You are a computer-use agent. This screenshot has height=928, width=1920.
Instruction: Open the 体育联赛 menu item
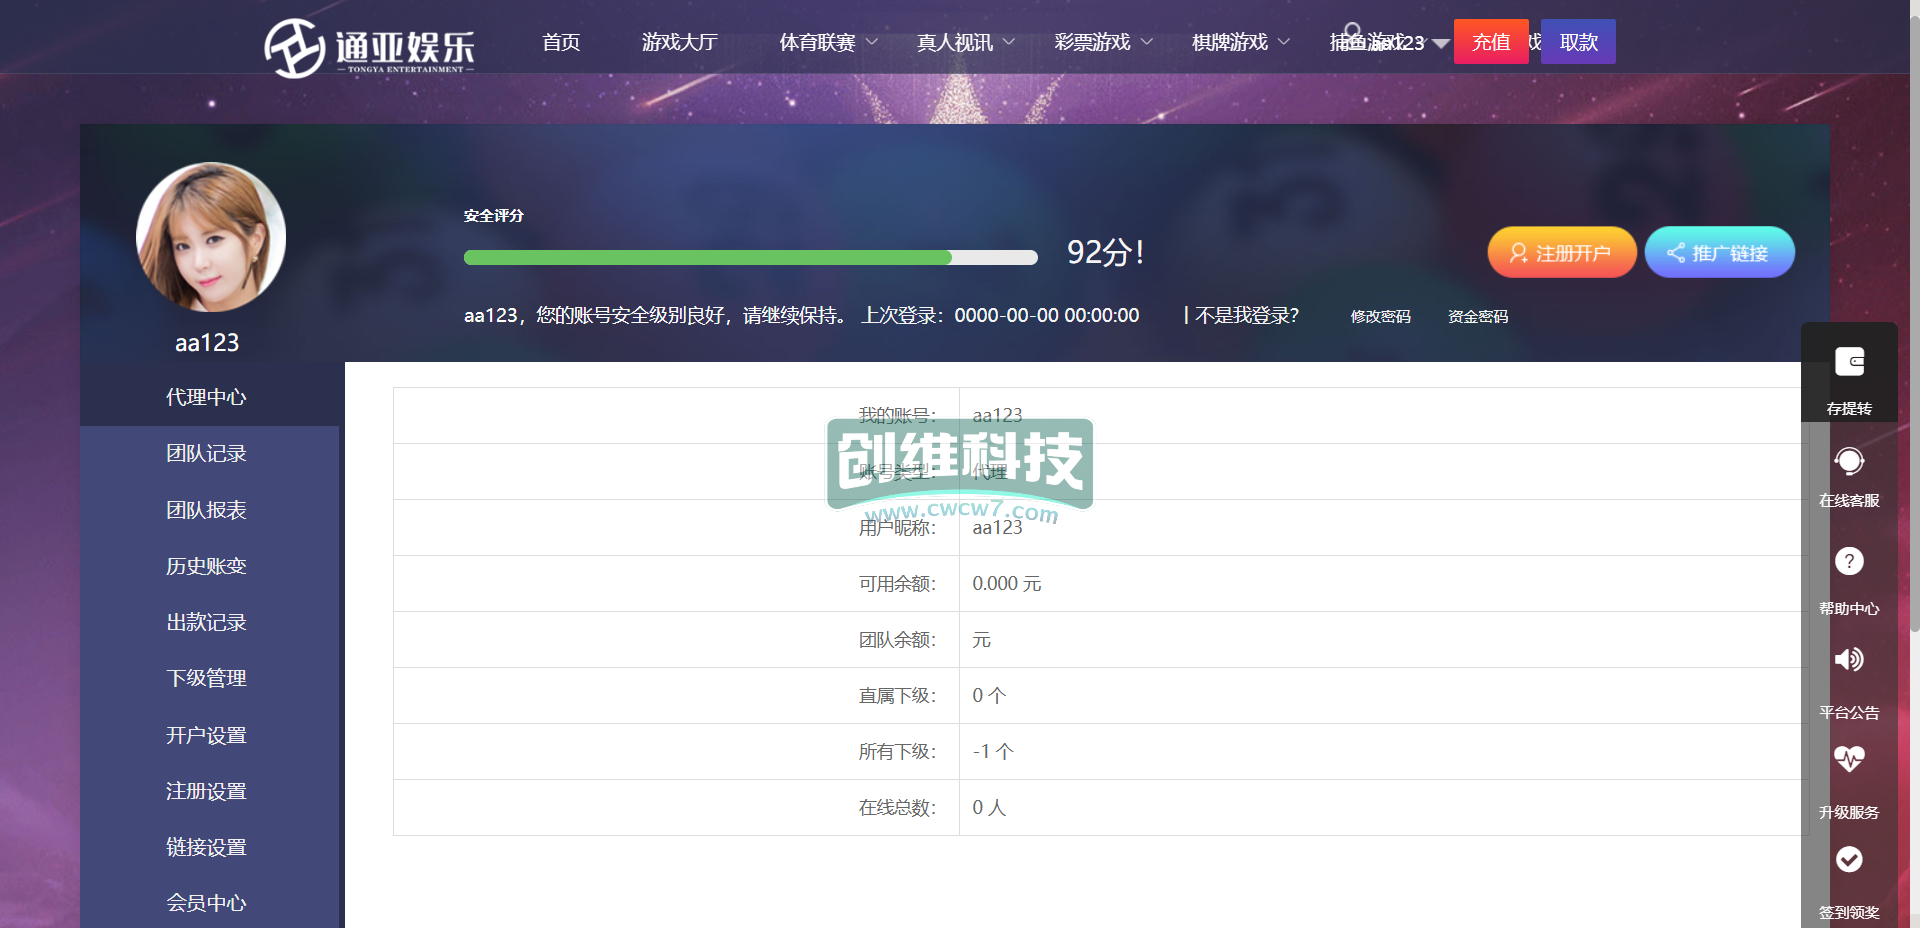pos(817,42)
